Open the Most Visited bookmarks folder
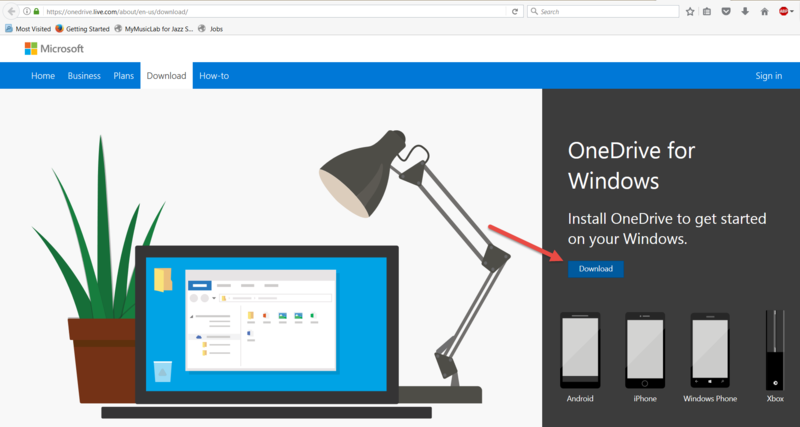 28,29
